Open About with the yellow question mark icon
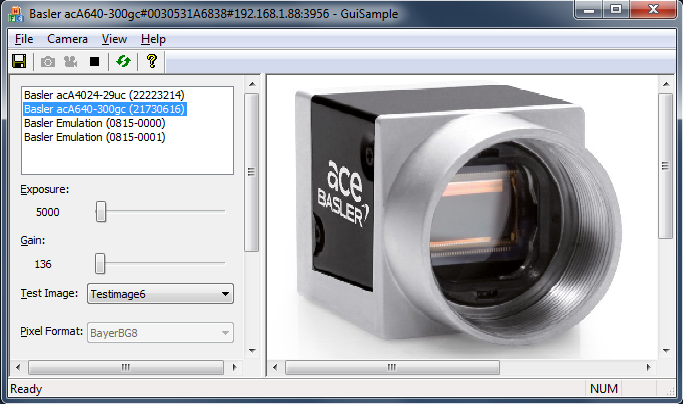Image resolution: width=683 pixels, height=404 pixels. [152, 61]
